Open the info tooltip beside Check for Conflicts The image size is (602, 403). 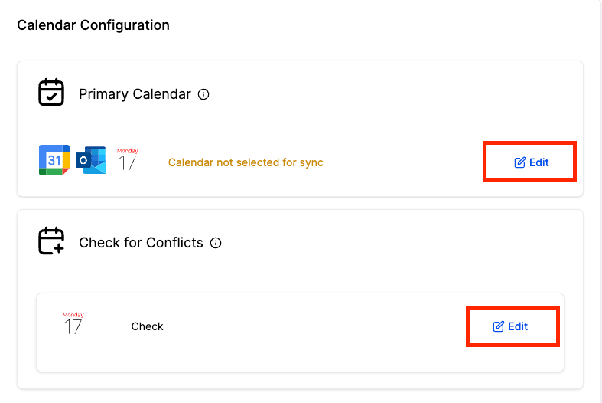pyautogui.click(x=216, y=243)
